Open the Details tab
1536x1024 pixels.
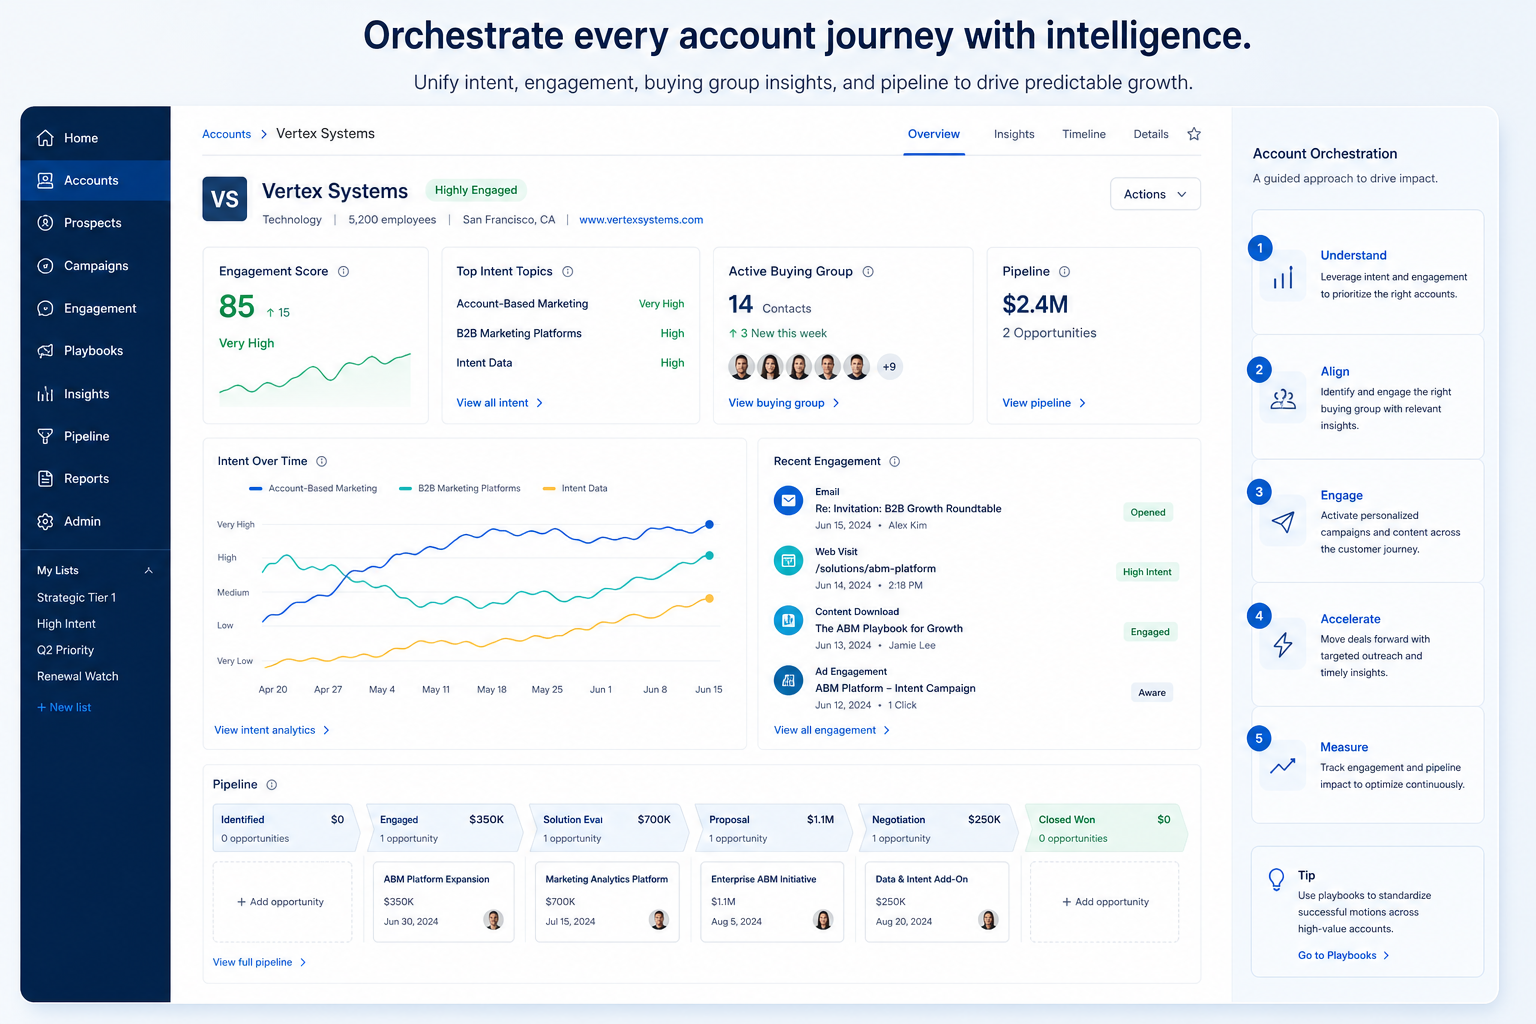[1151, 134]
